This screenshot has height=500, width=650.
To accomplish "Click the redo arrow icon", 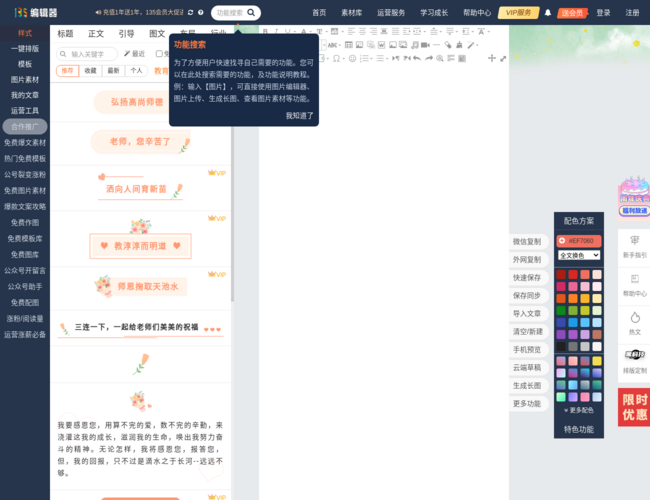I will click(429, 58).
